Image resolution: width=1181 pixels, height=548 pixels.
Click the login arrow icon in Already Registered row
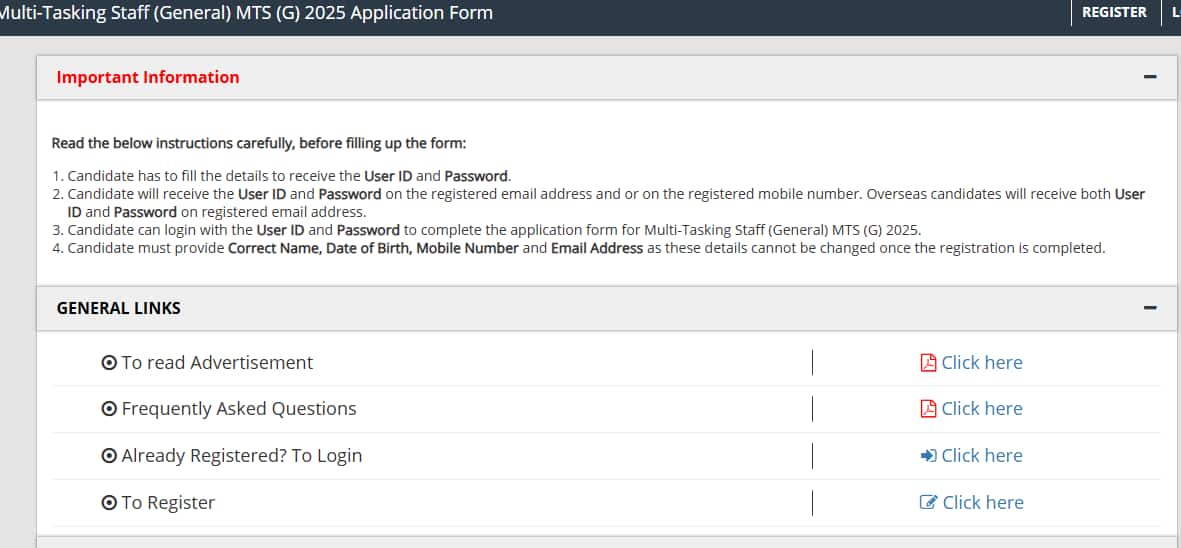(928, 455)
